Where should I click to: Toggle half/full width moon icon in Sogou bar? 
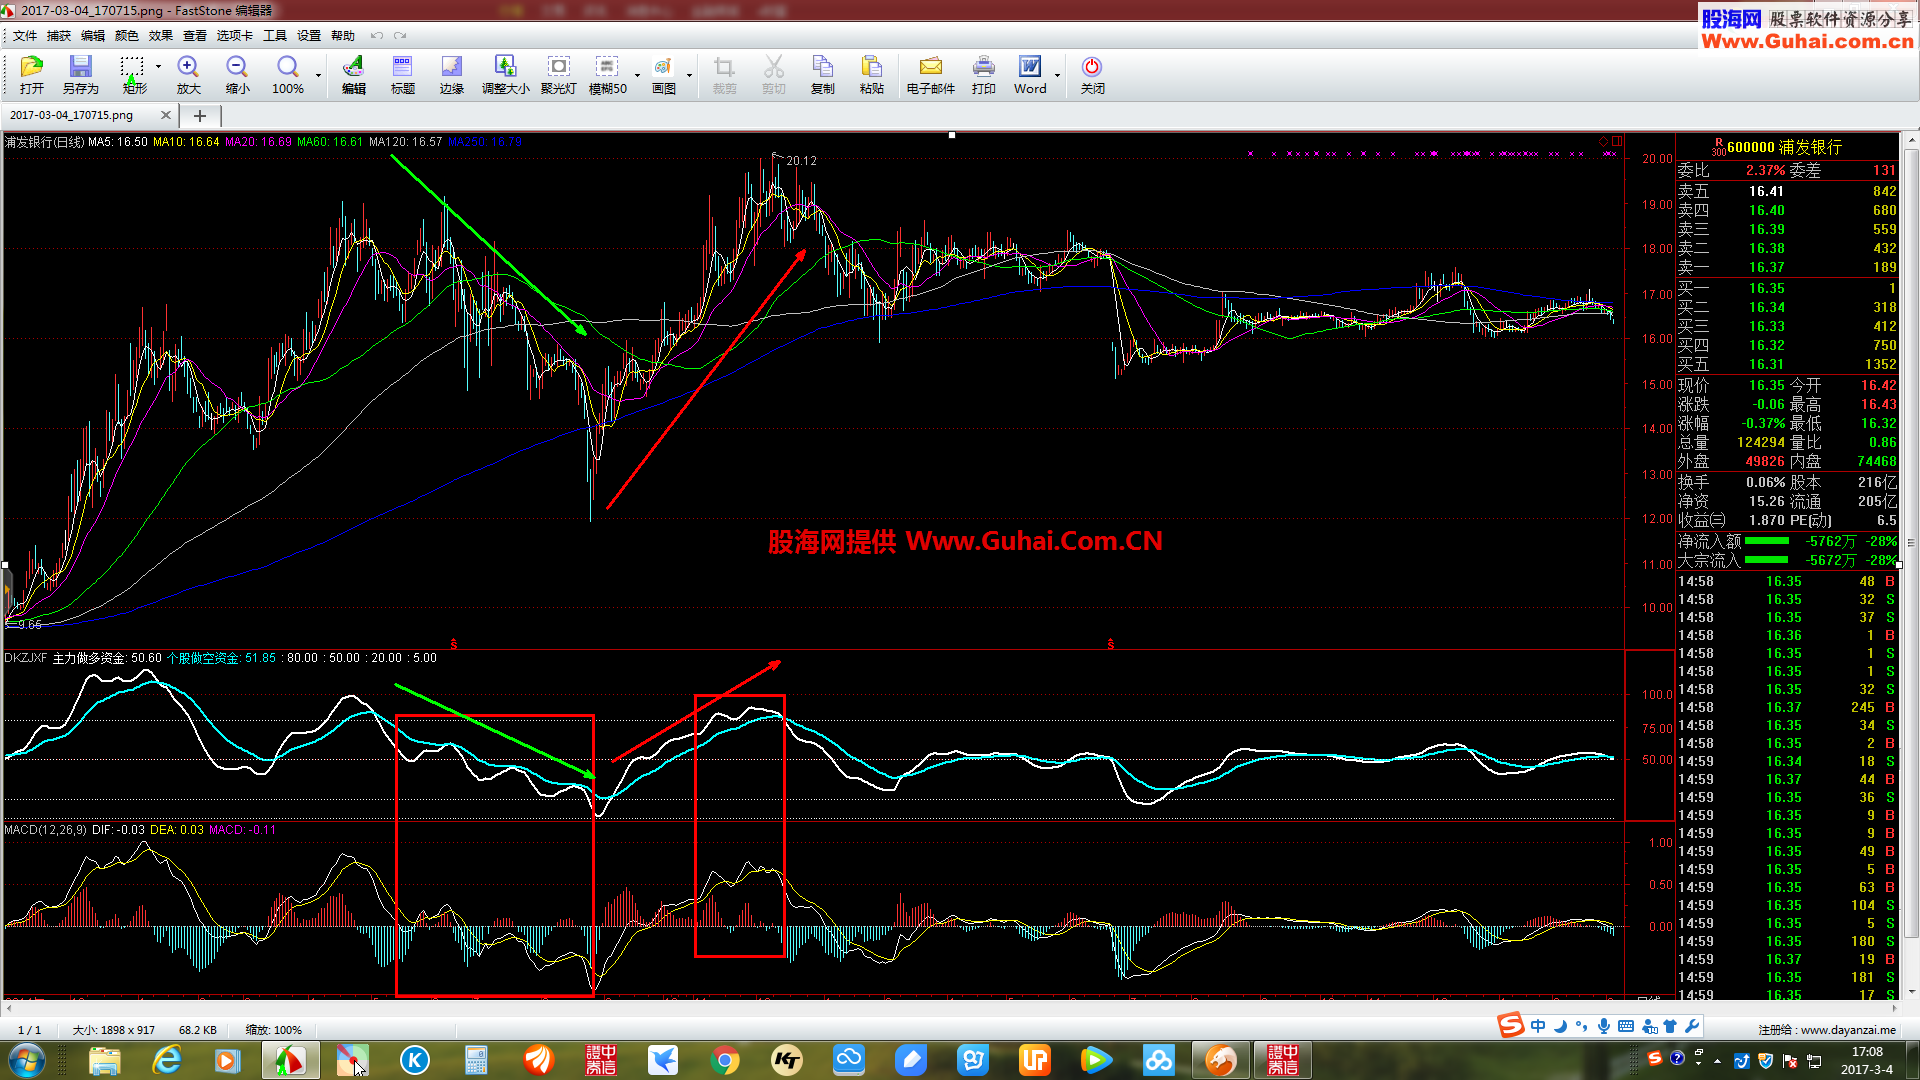pos(1560,1026)
